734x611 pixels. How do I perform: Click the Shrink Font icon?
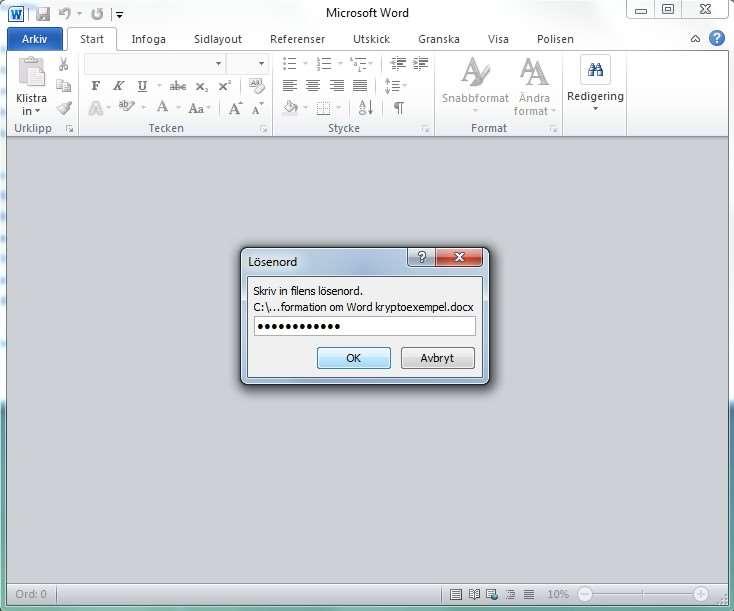tap(257, 109)
